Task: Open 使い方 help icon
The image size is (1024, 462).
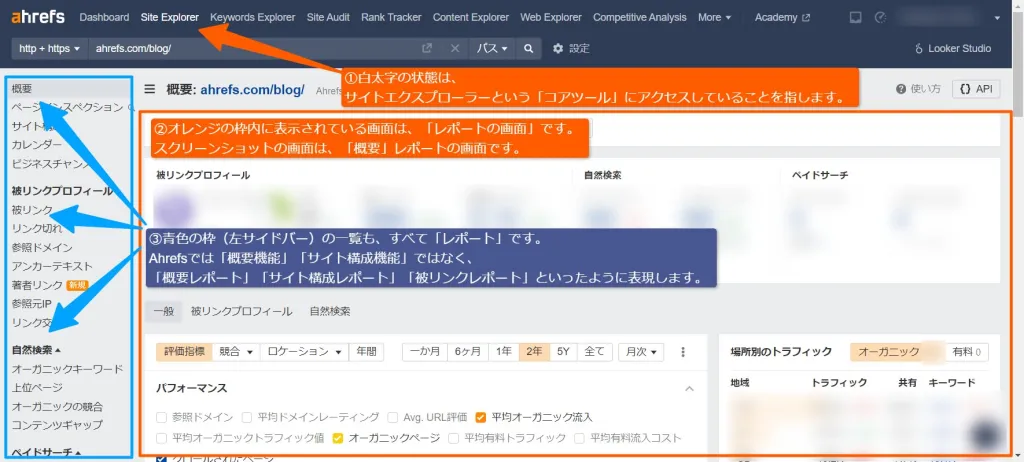Action: [918, 89]
